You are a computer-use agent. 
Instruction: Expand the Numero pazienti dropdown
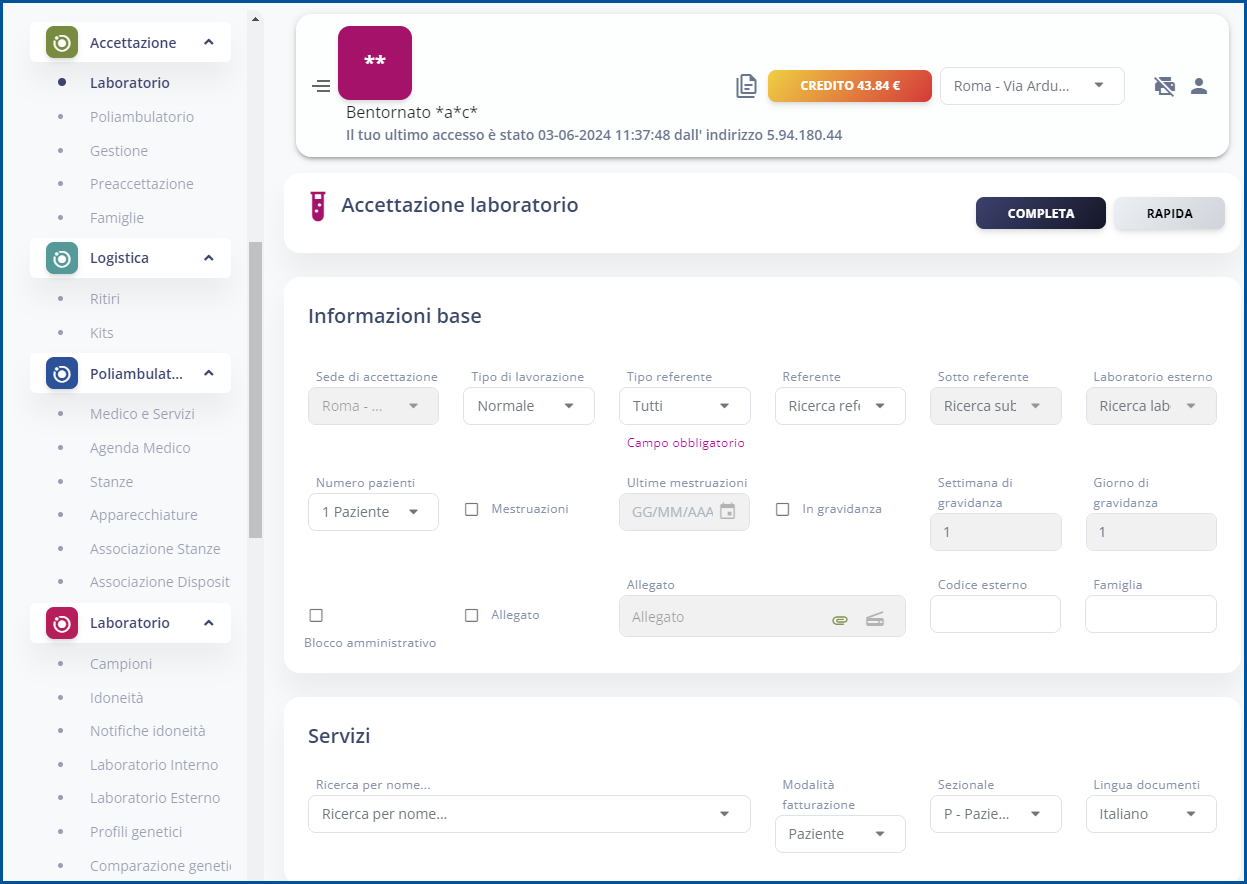(373, 511)
